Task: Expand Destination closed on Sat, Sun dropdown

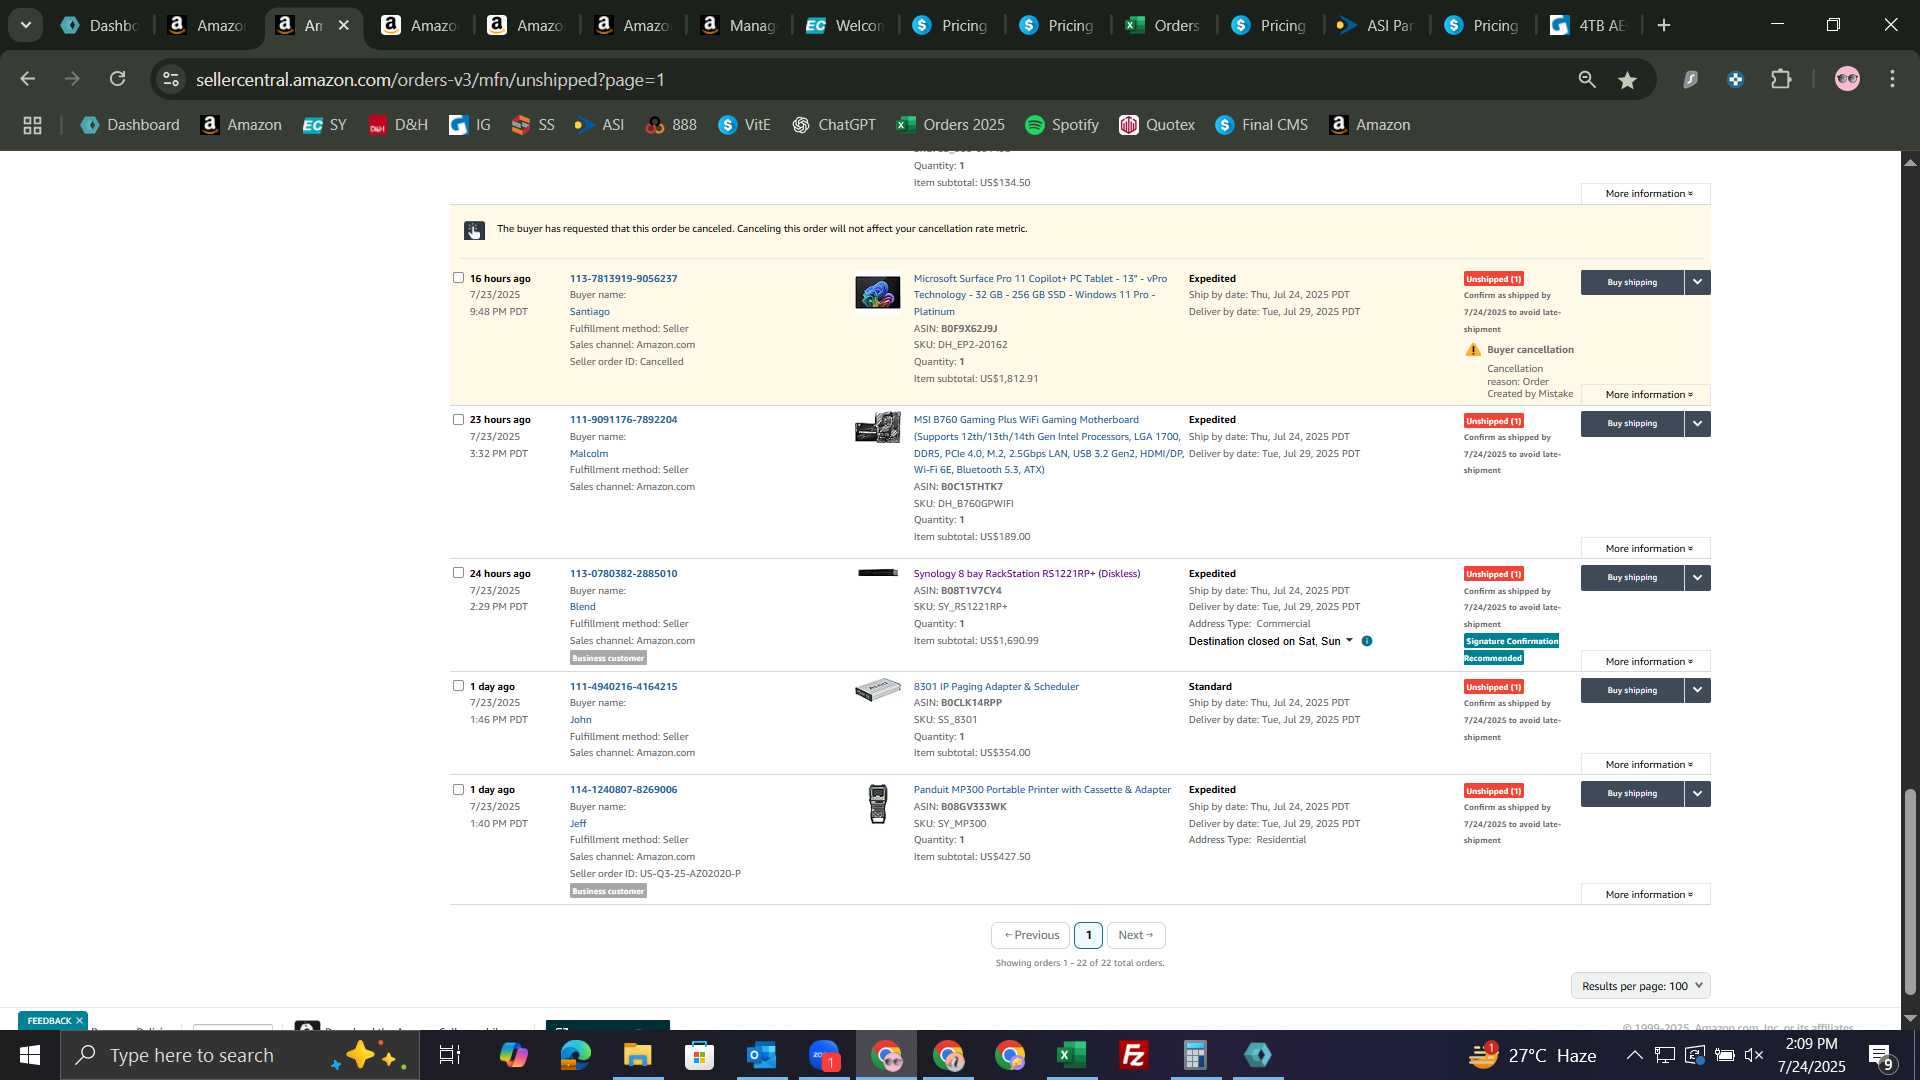Action: (x=1349, y=641)
